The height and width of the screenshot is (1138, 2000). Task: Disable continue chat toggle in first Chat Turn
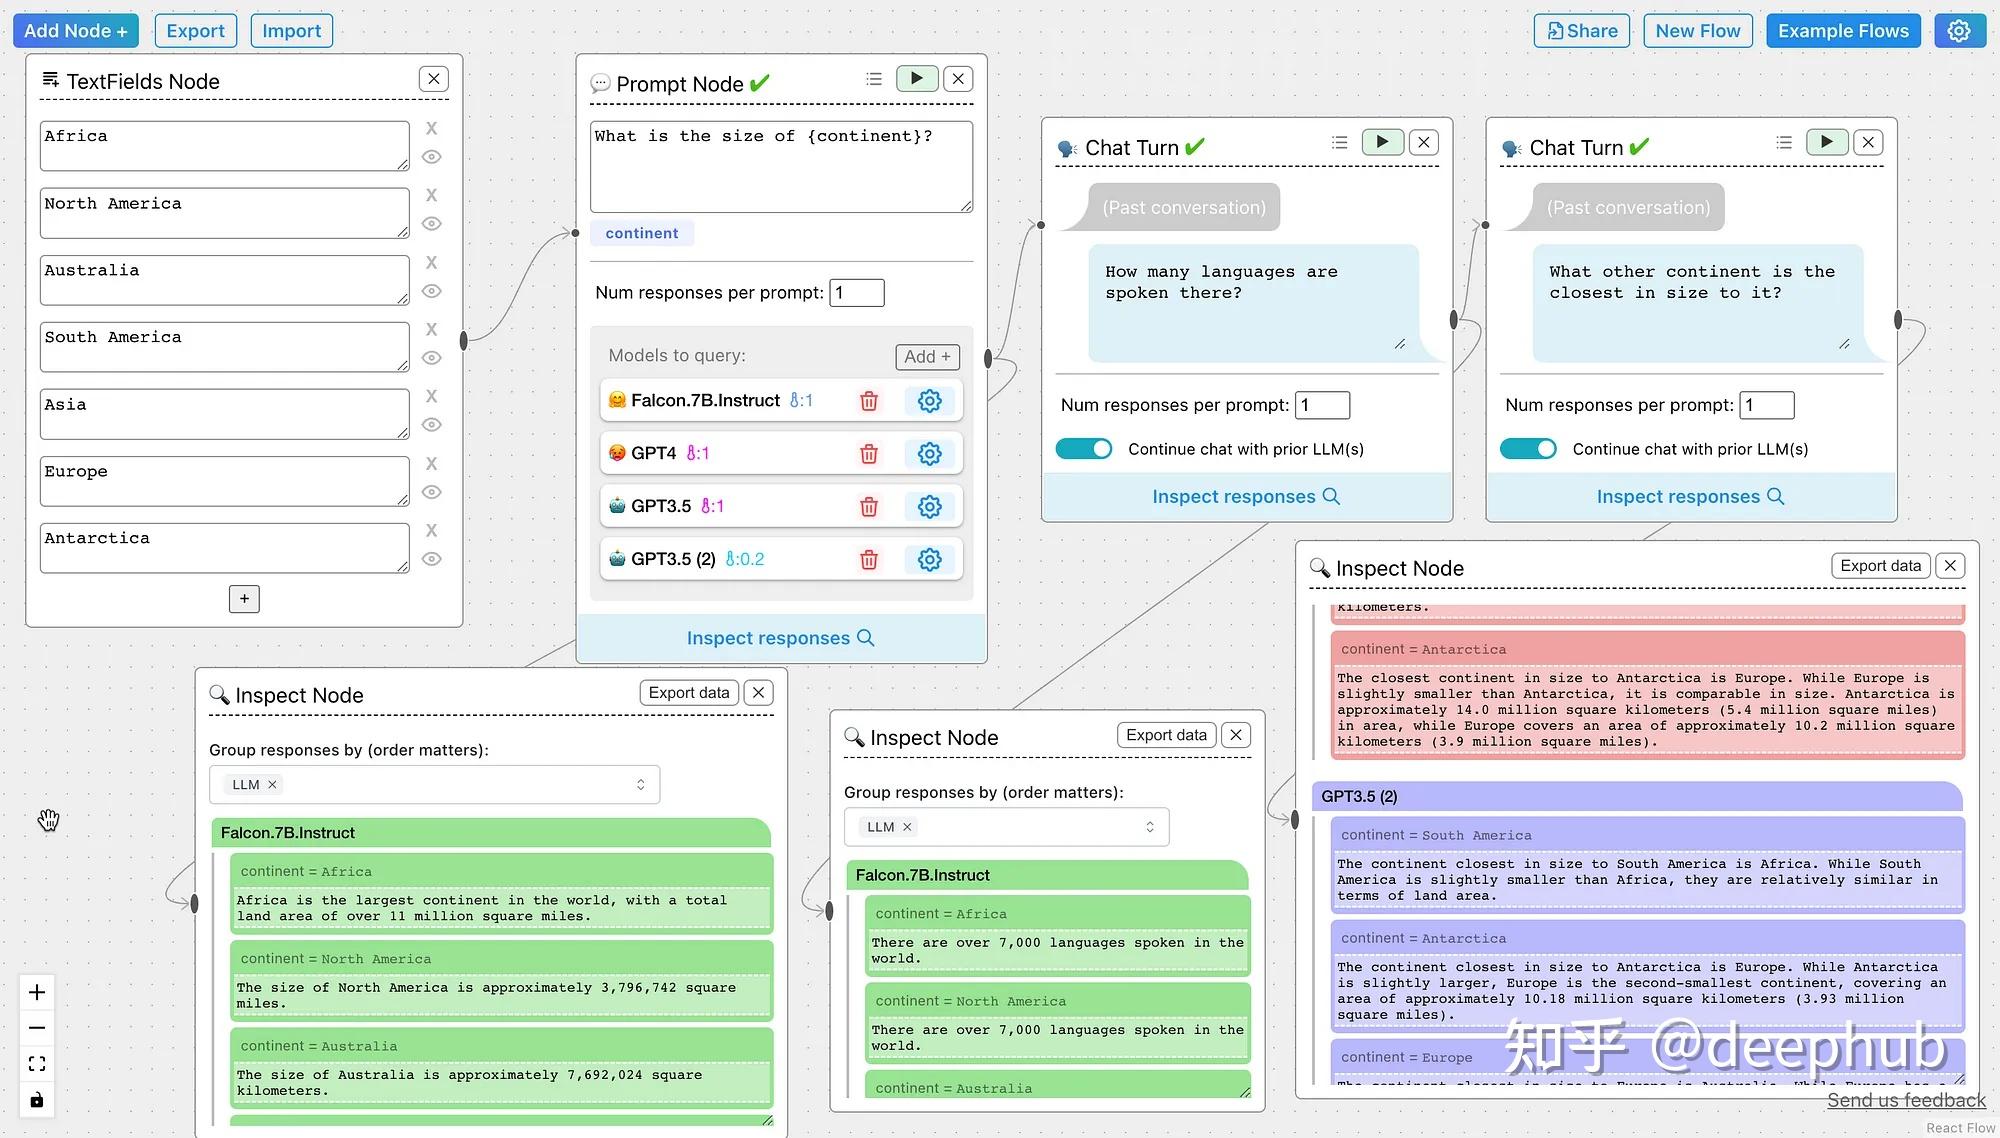click(x=1084, y=449)
